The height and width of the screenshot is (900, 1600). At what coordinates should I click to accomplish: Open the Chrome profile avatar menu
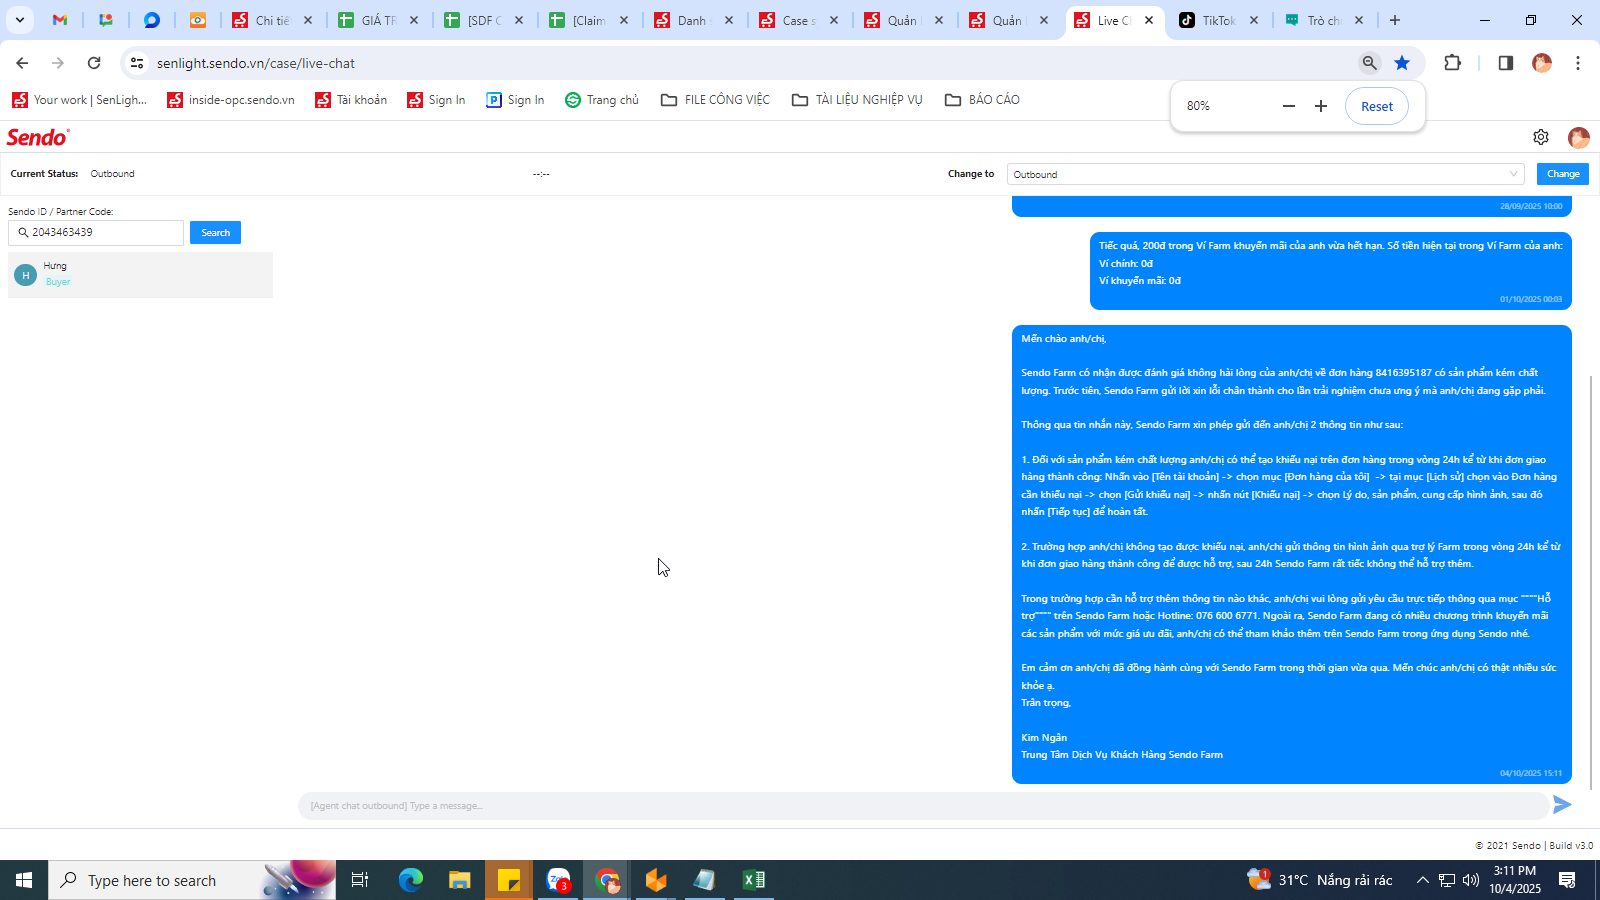pyautogui.click(x=1542, y=63)
